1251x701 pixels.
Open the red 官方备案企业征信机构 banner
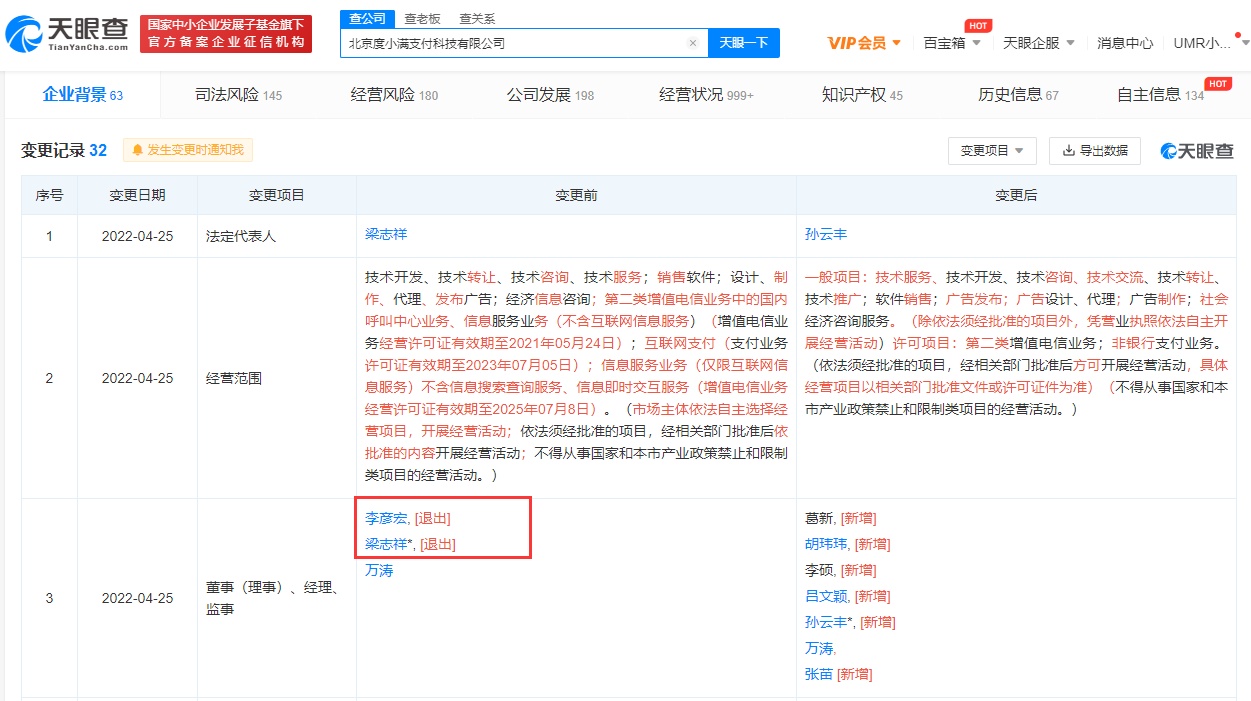[x=226, y=34]
